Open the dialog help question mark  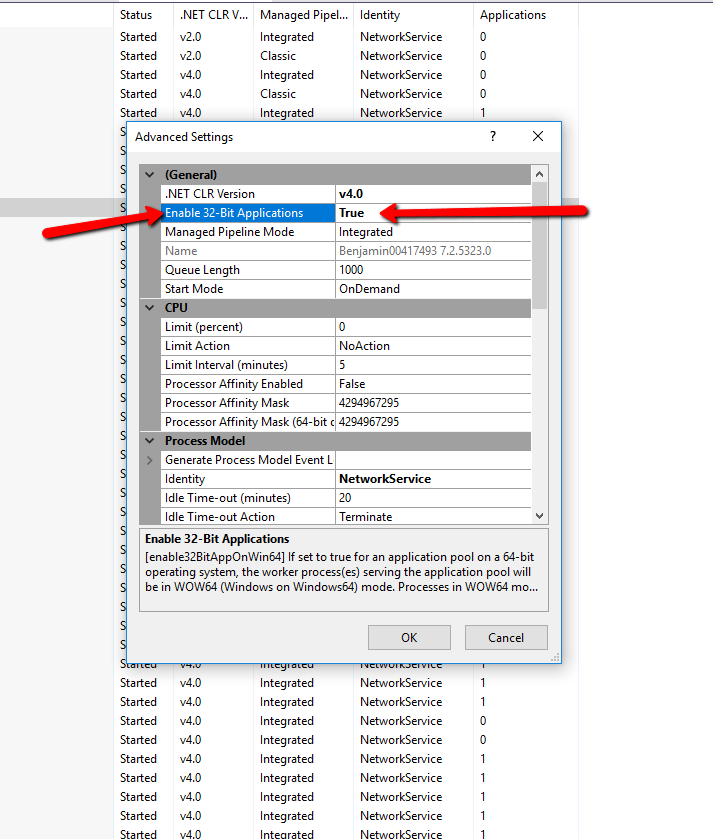coord(493,136)
